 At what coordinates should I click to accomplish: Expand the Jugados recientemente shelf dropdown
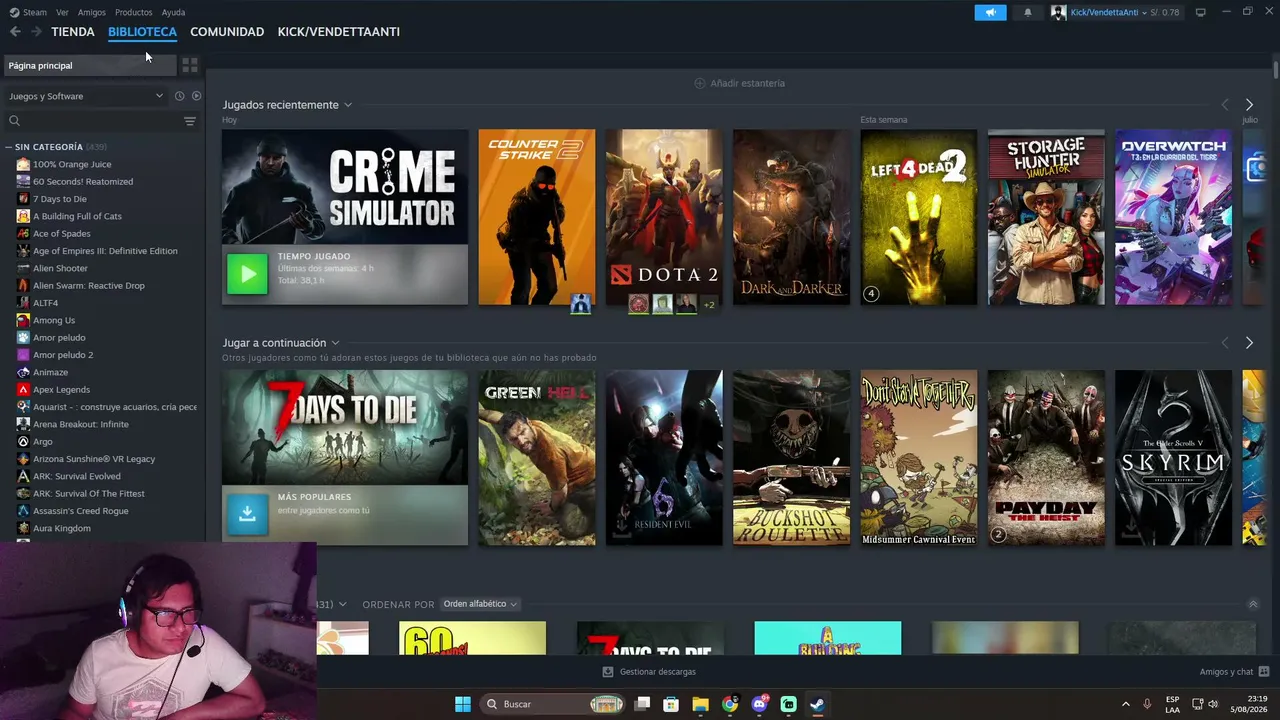348,105
